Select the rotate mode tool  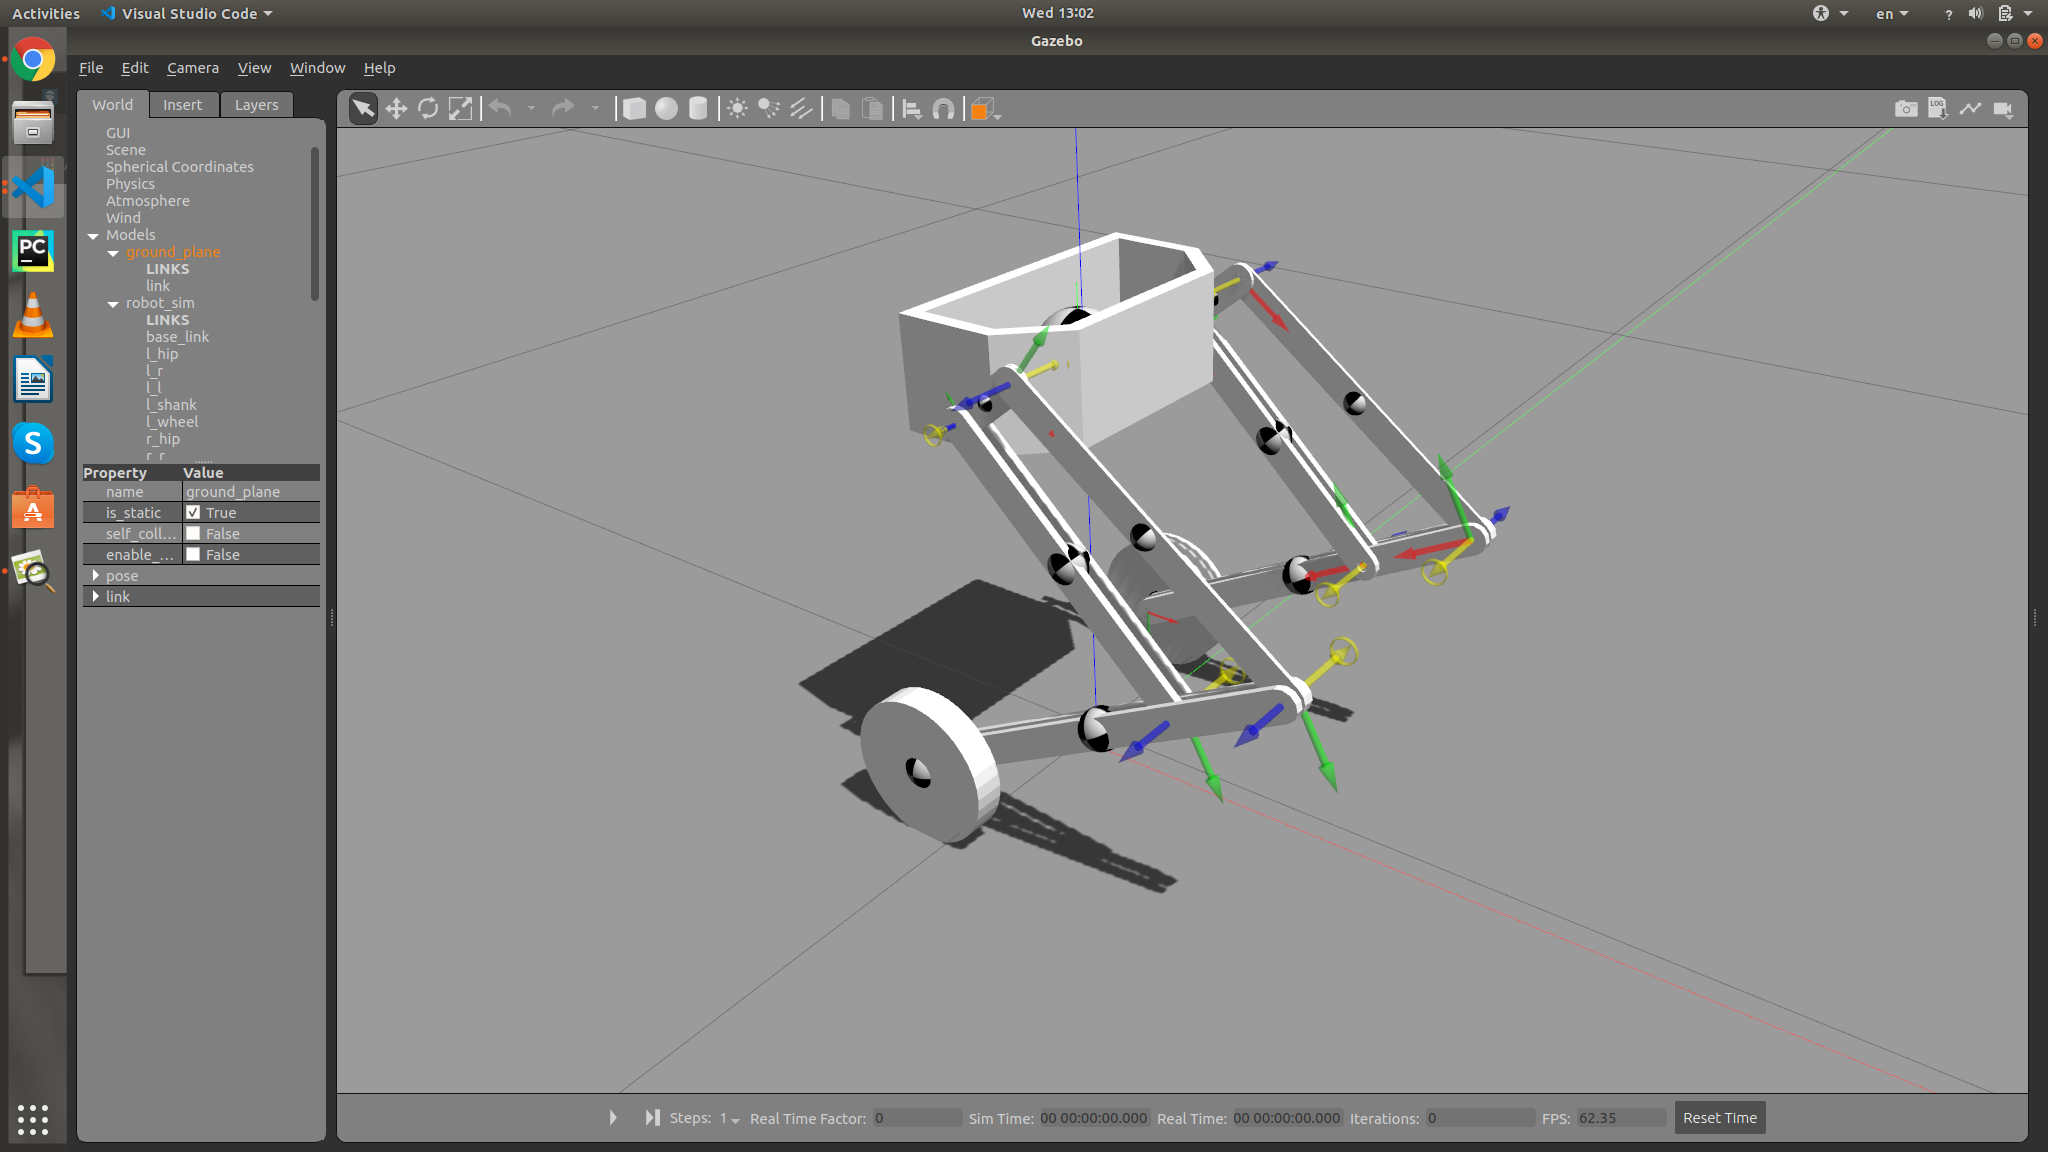click(x=428, y=109)
